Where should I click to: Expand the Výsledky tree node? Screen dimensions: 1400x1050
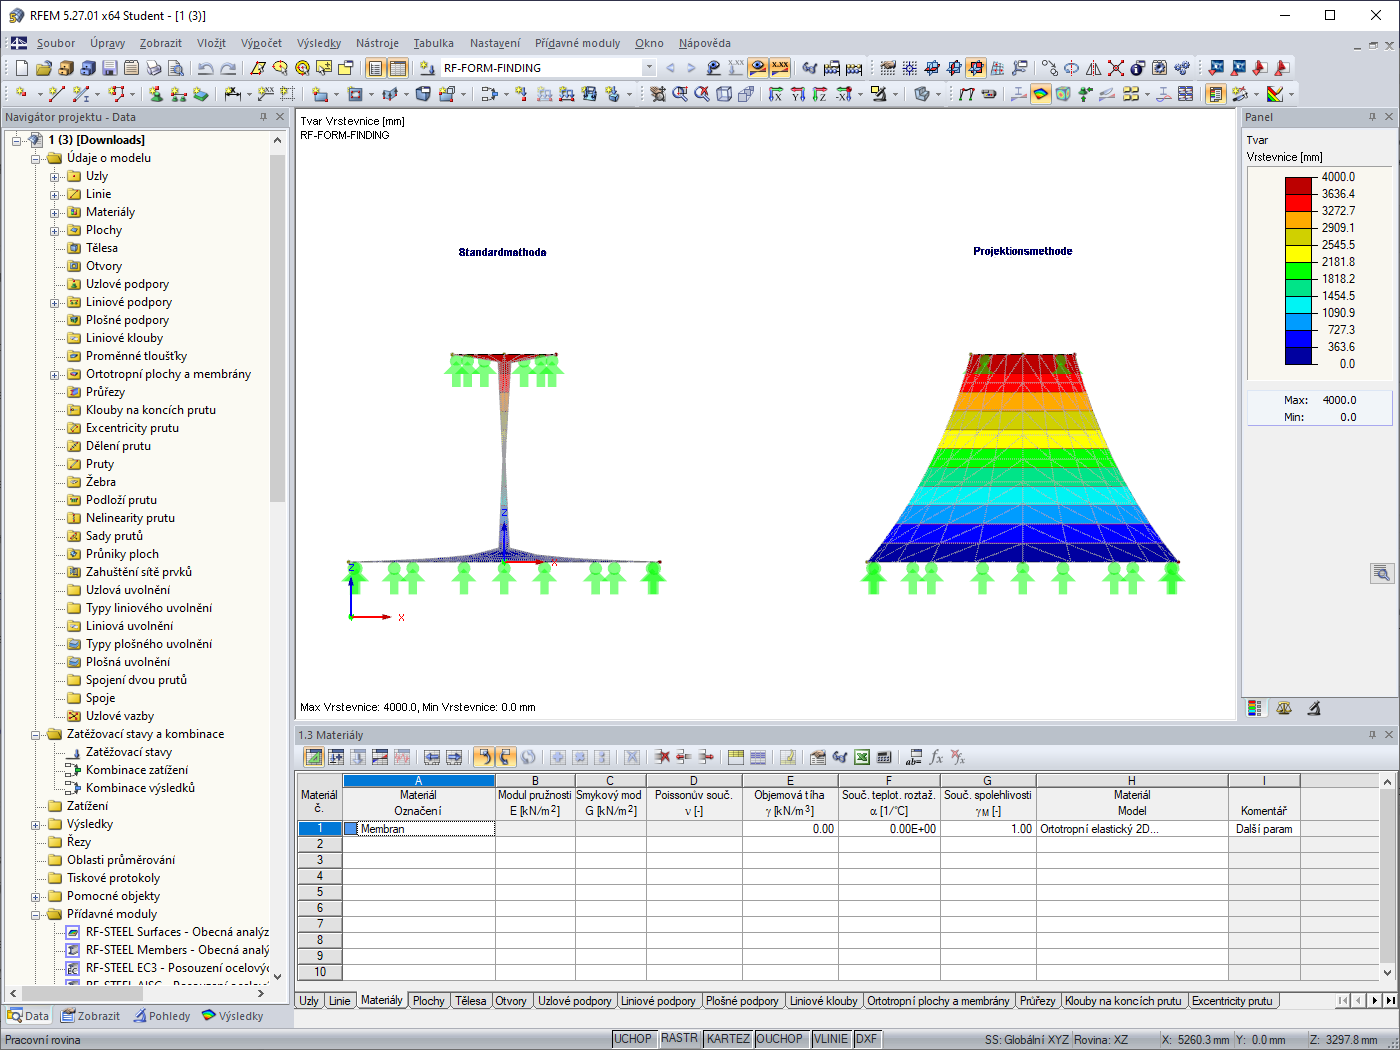click(36, 824)
